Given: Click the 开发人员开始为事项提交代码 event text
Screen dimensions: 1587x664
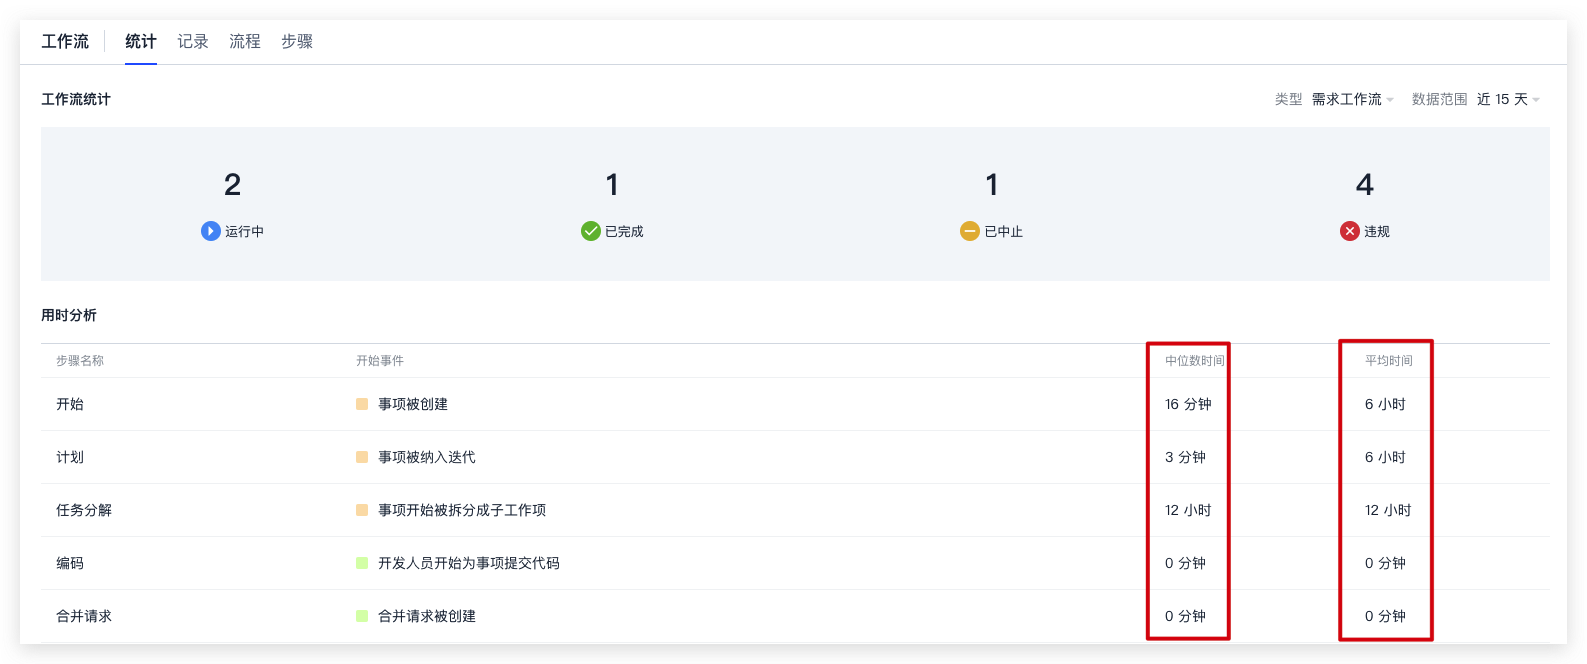Looking at the screenshot, I should (x=469, y=563).
